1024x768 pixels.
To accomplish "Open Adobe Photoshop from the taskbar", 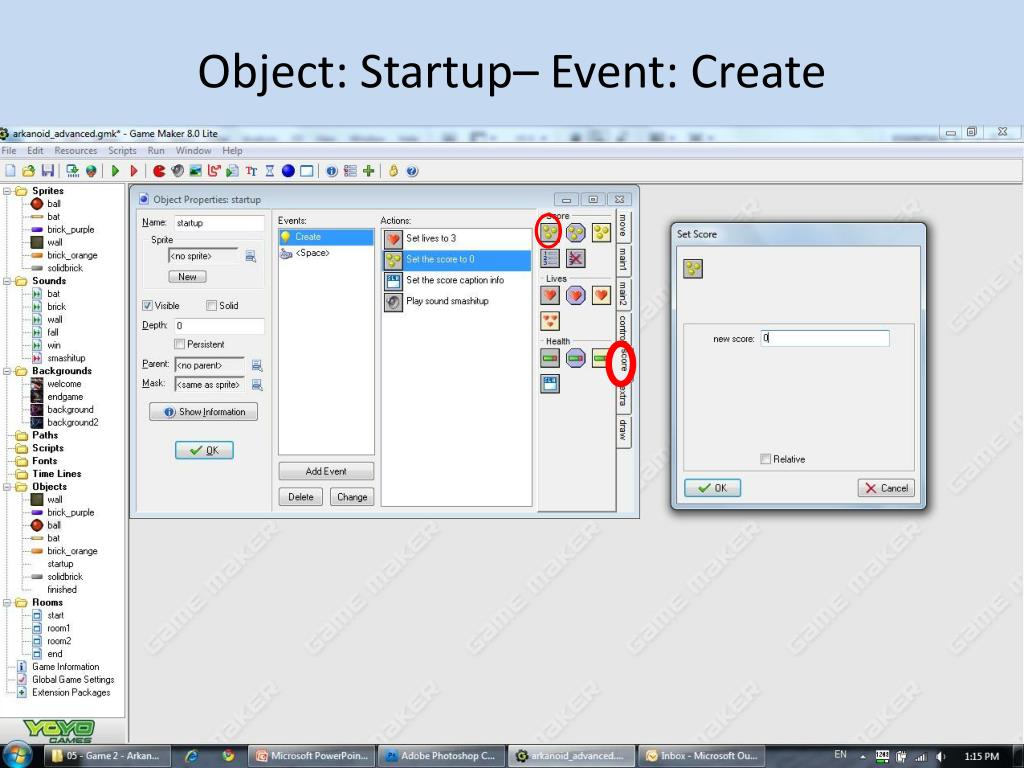I will click(440, 756).
